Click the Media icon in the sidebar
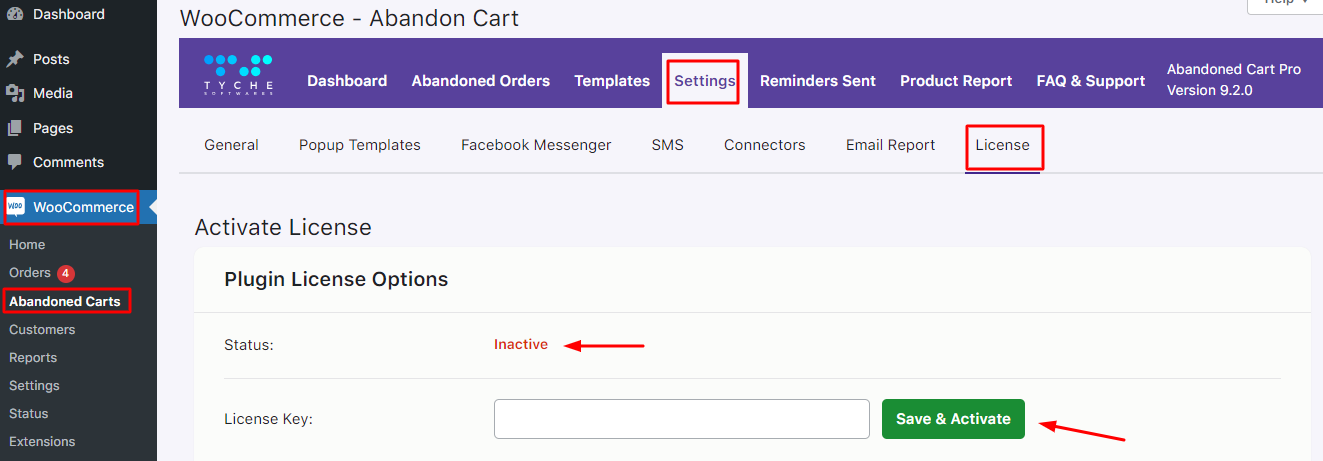Screen dimensions: 1323x461 [15, 93]
